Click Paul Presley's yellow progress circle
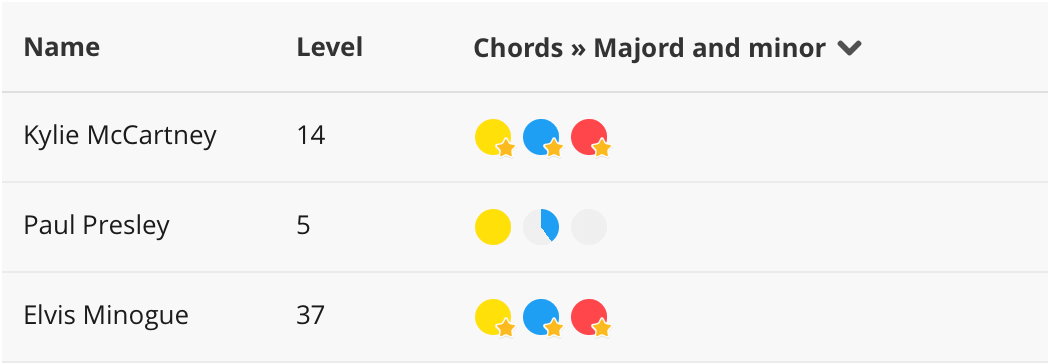The height and width of the screenshot is (363, 1050). coord(493,226)
